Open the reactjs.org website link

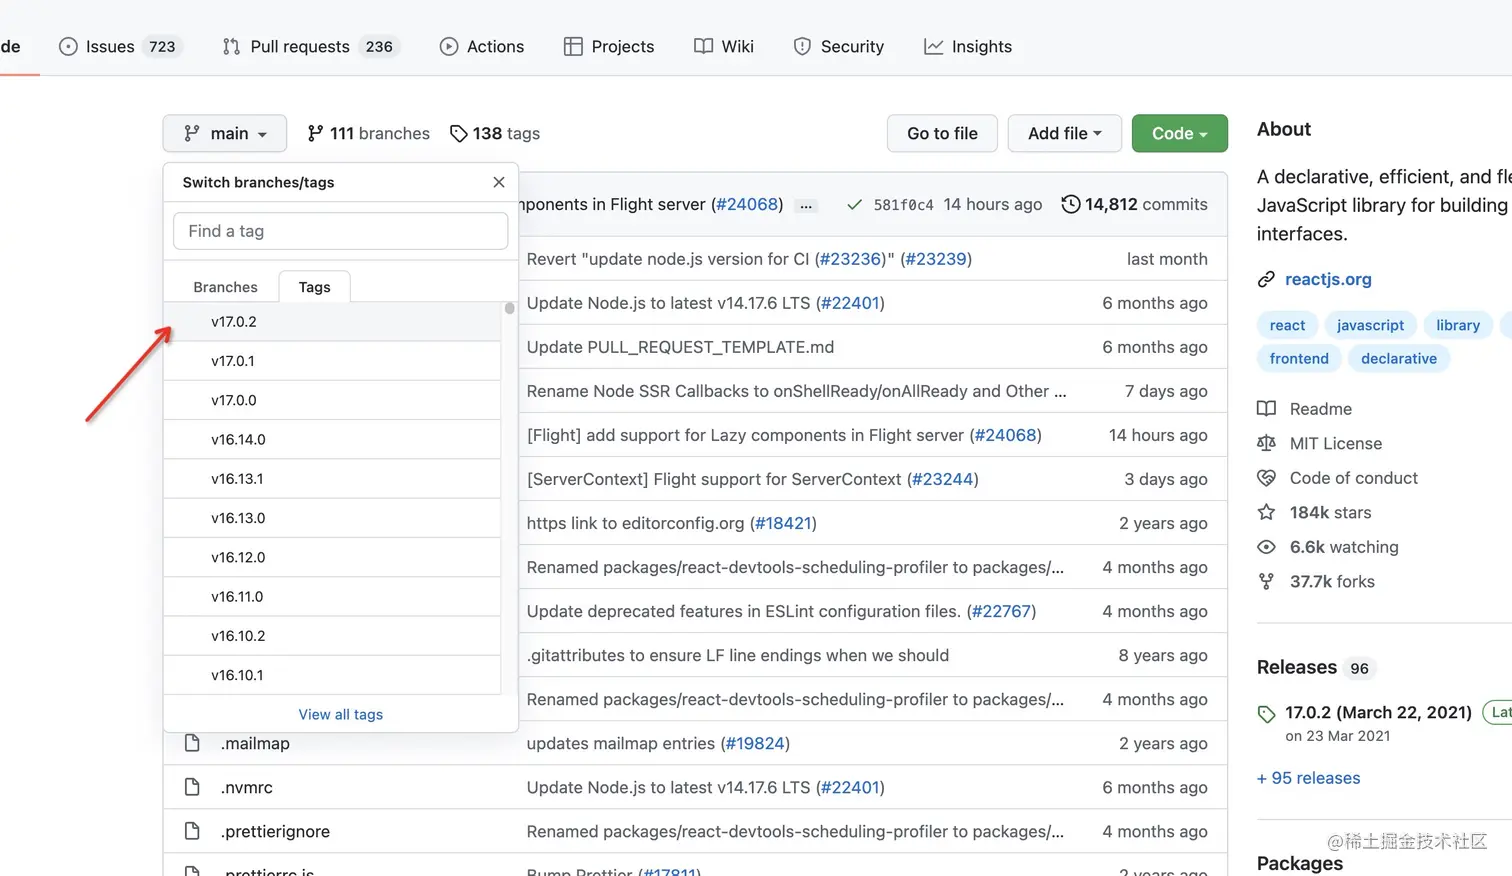coord(1328,279)
